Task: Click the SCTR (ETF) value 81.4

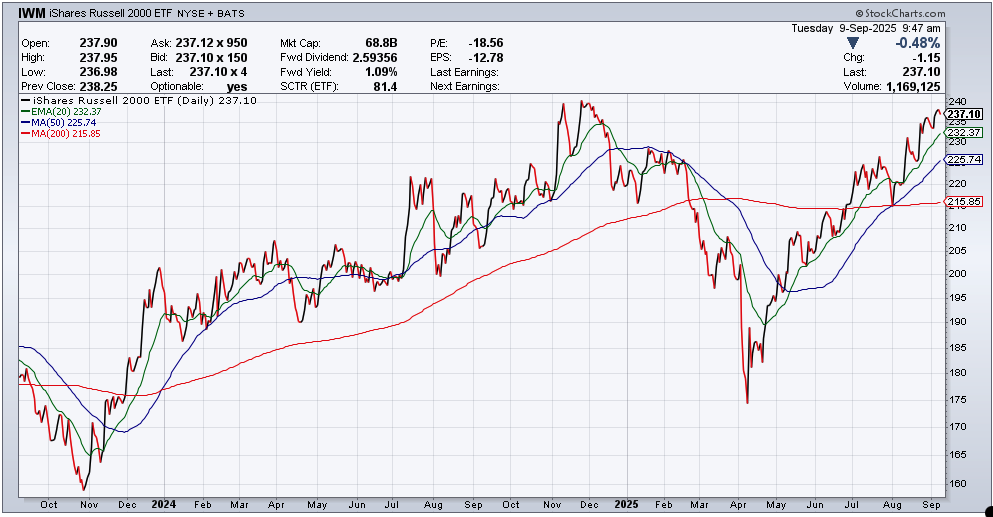Action: pyautogui.click(x=384, y=87)
